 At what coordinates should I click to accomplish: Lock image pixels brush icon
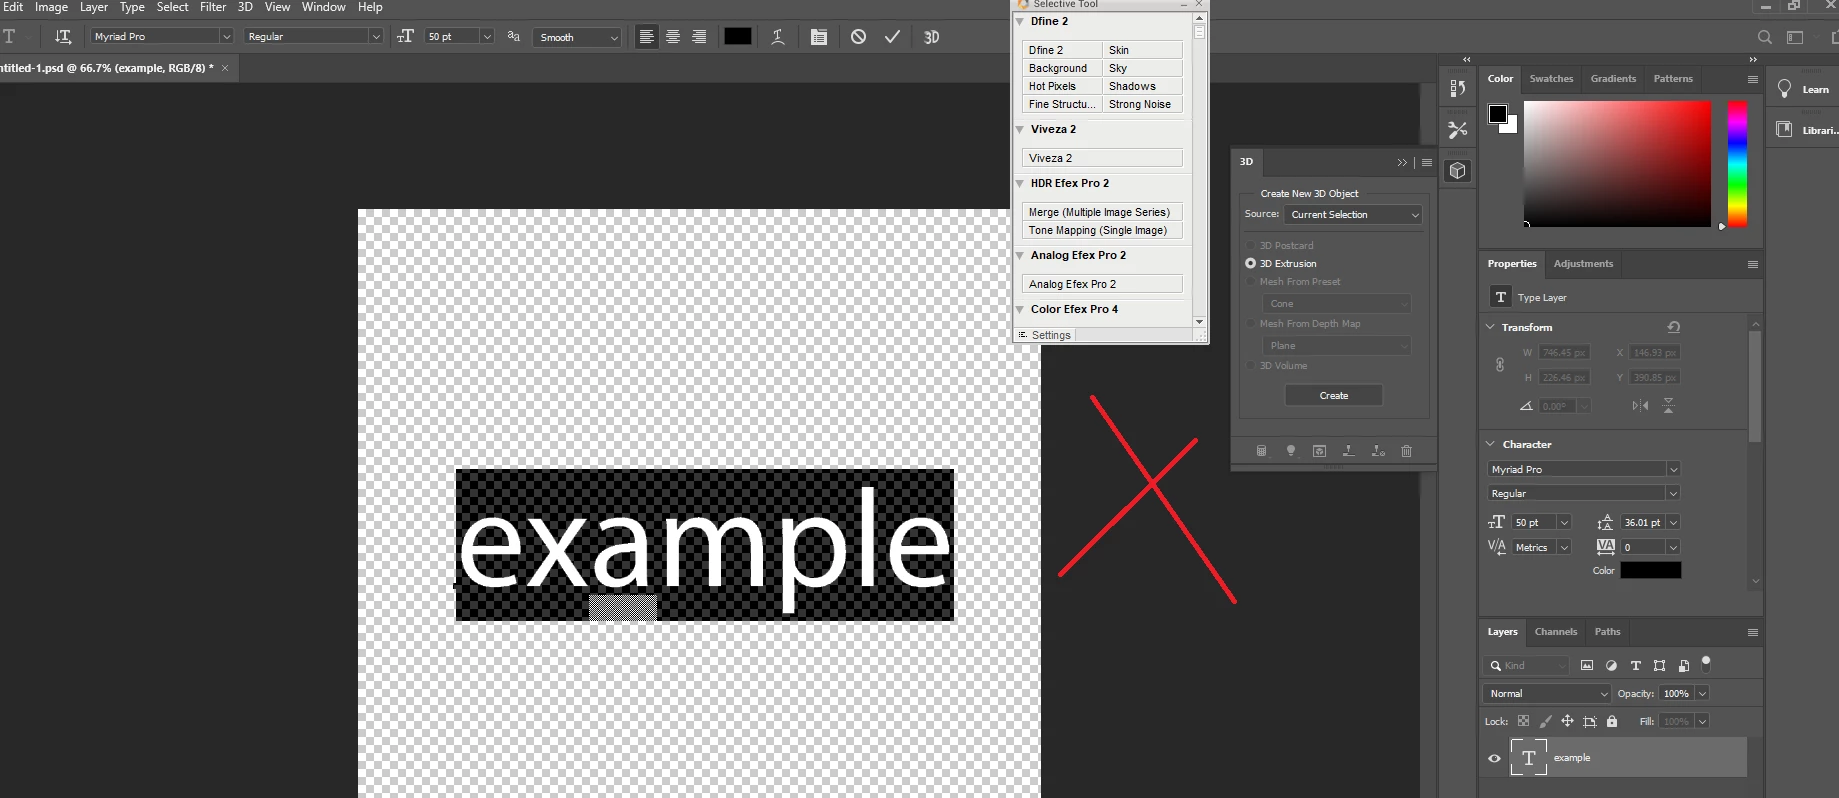tap(1545, 721)
